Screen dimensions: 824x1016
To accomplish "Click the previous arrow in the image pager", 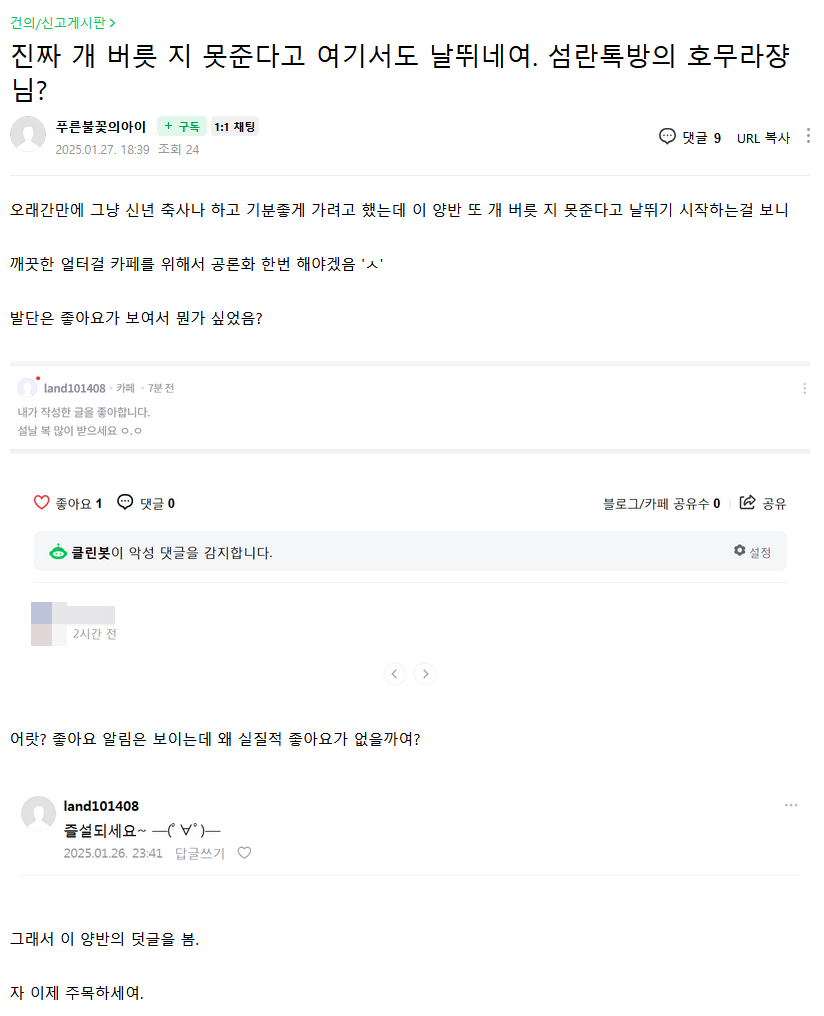I will coord(395,674).
